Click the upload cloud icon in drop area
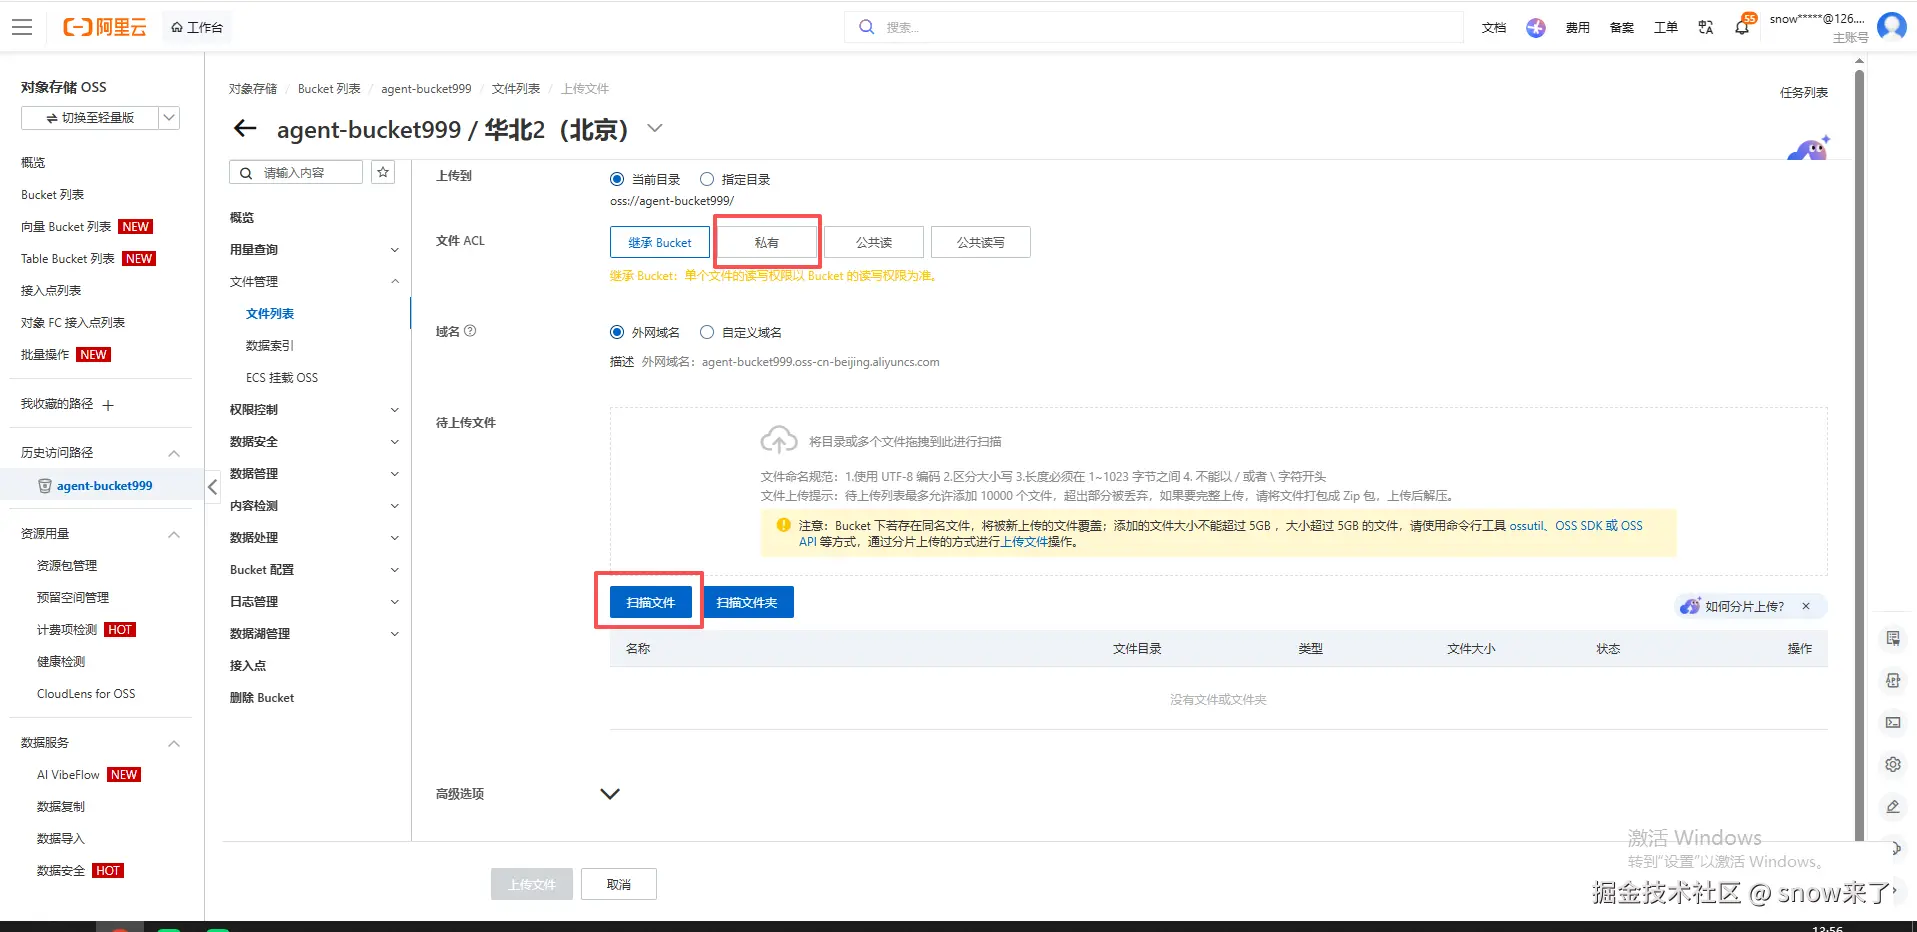The height and width of the screenshot is (932, 1917). tap(779, 440)
